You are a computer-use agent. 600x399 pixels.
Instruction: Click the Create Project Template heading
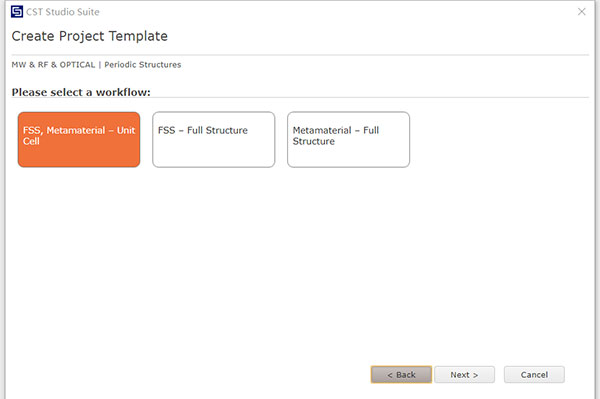(x=90, y=36)
